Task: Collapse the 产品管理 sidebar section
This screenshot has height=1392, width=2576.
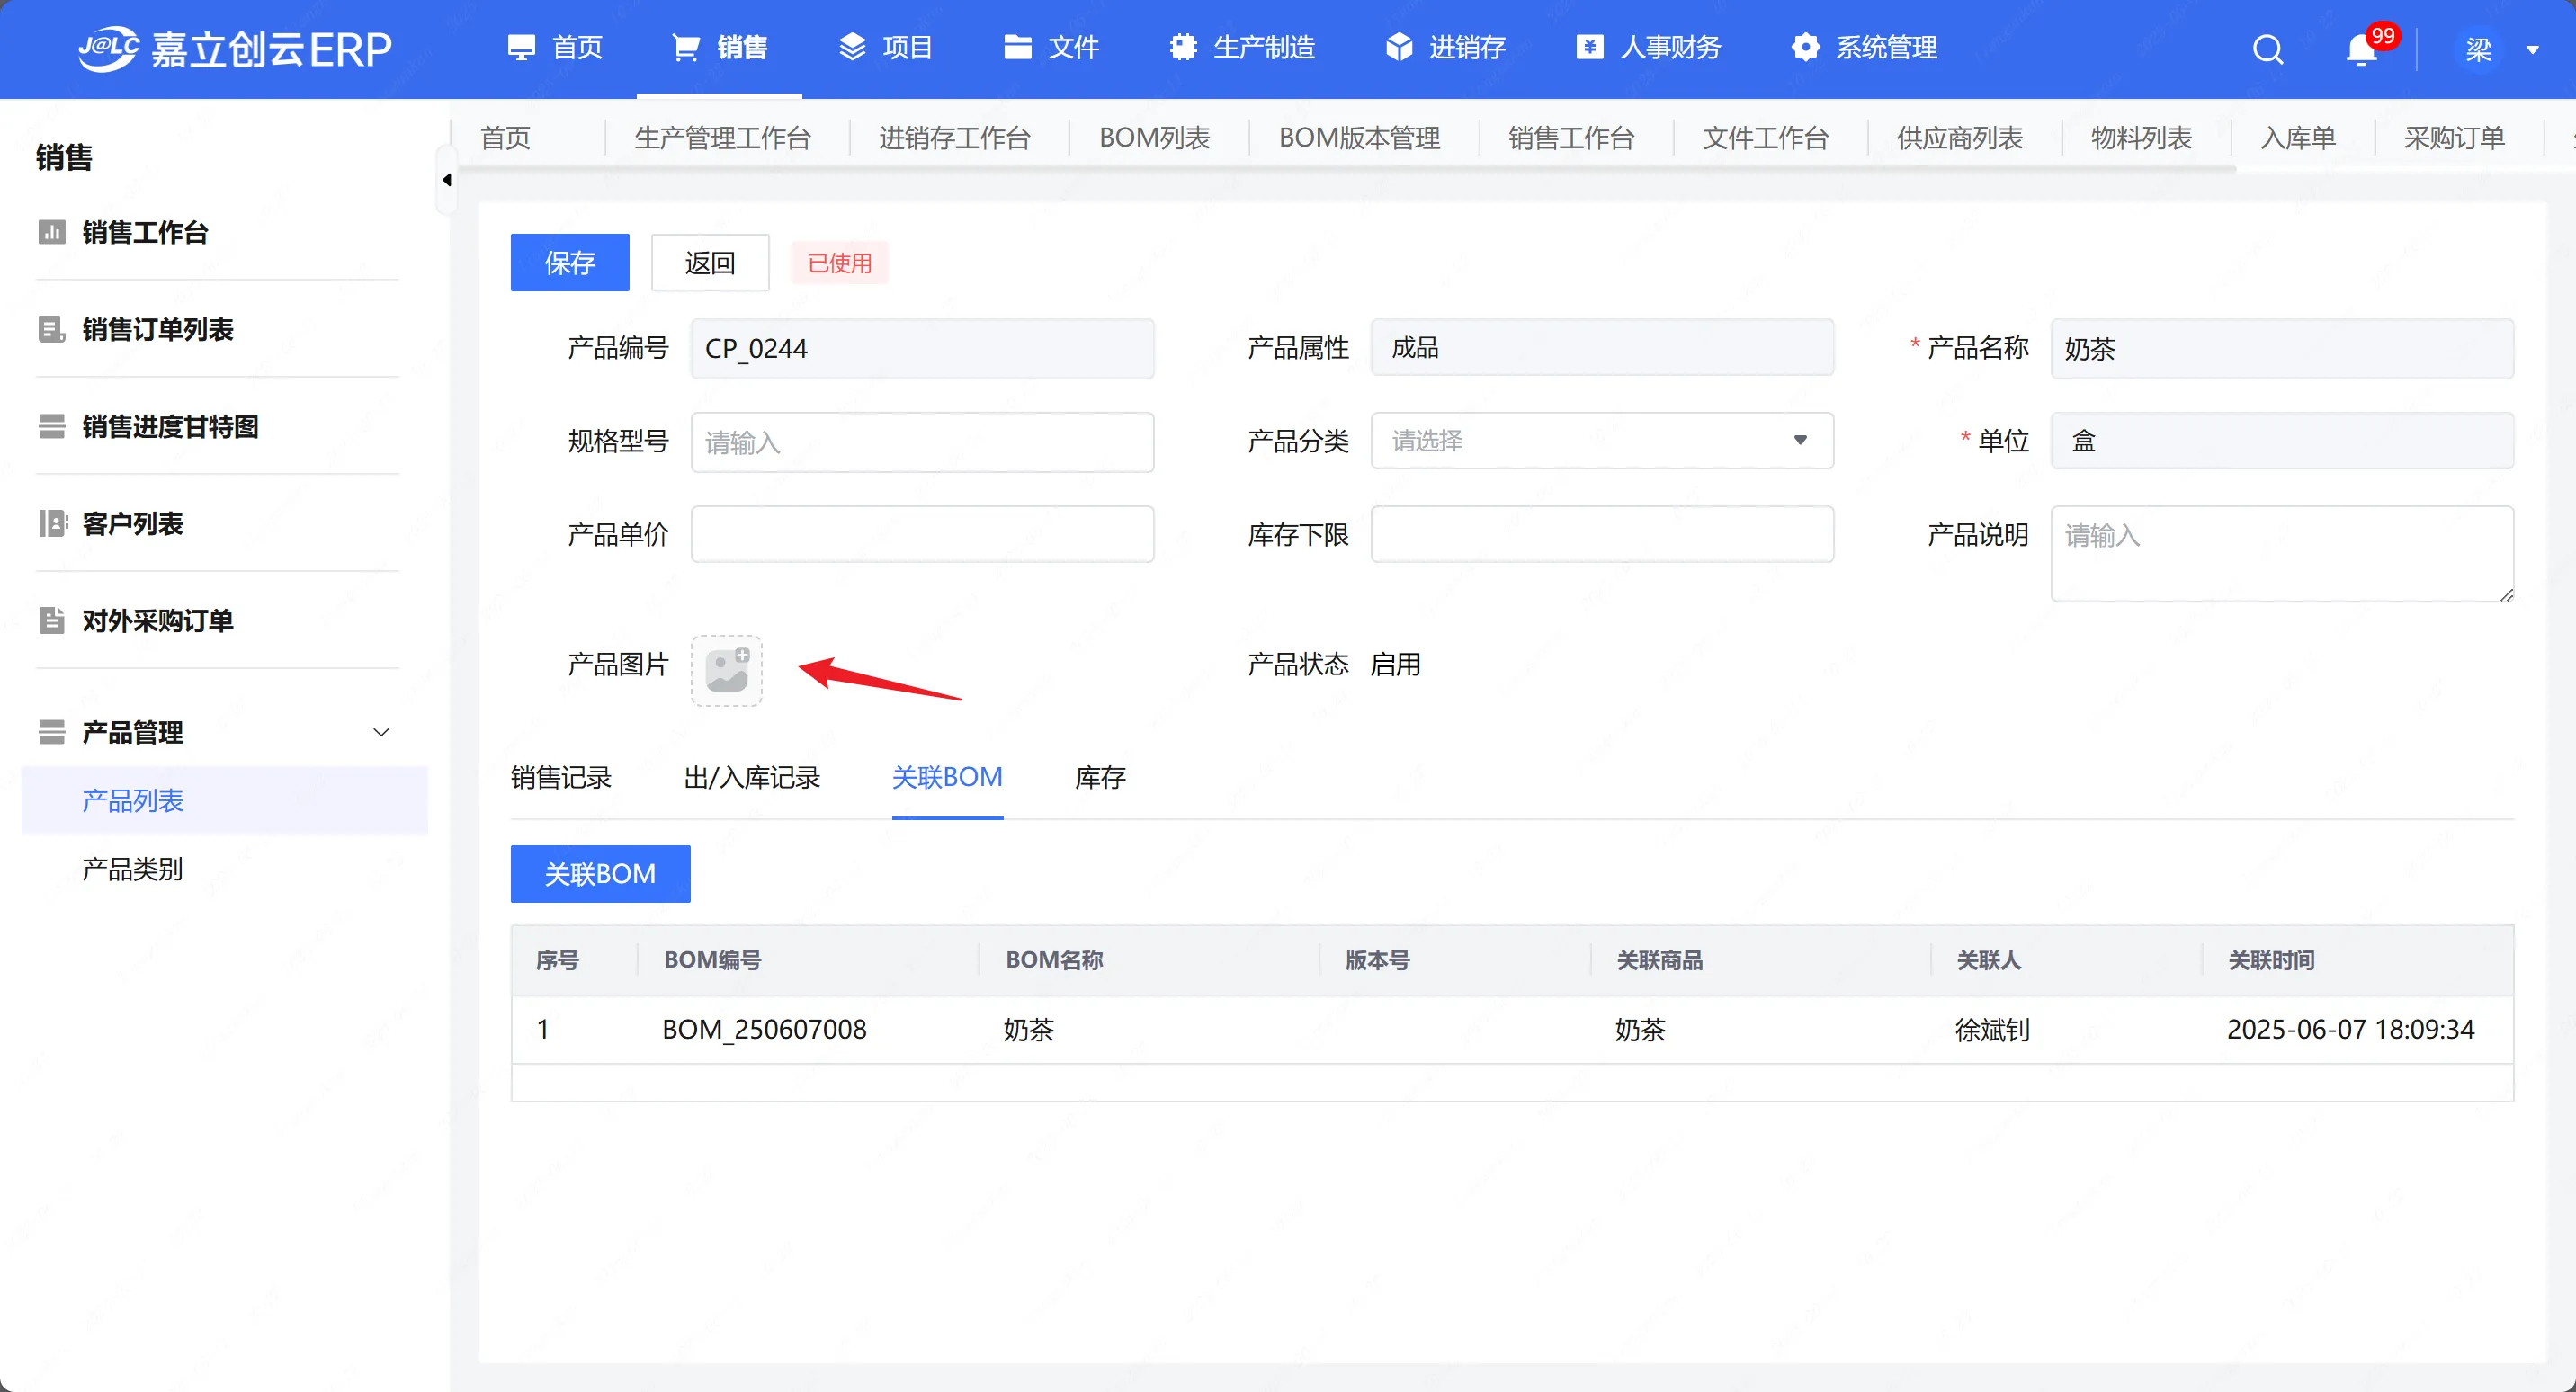Action: 381,732
